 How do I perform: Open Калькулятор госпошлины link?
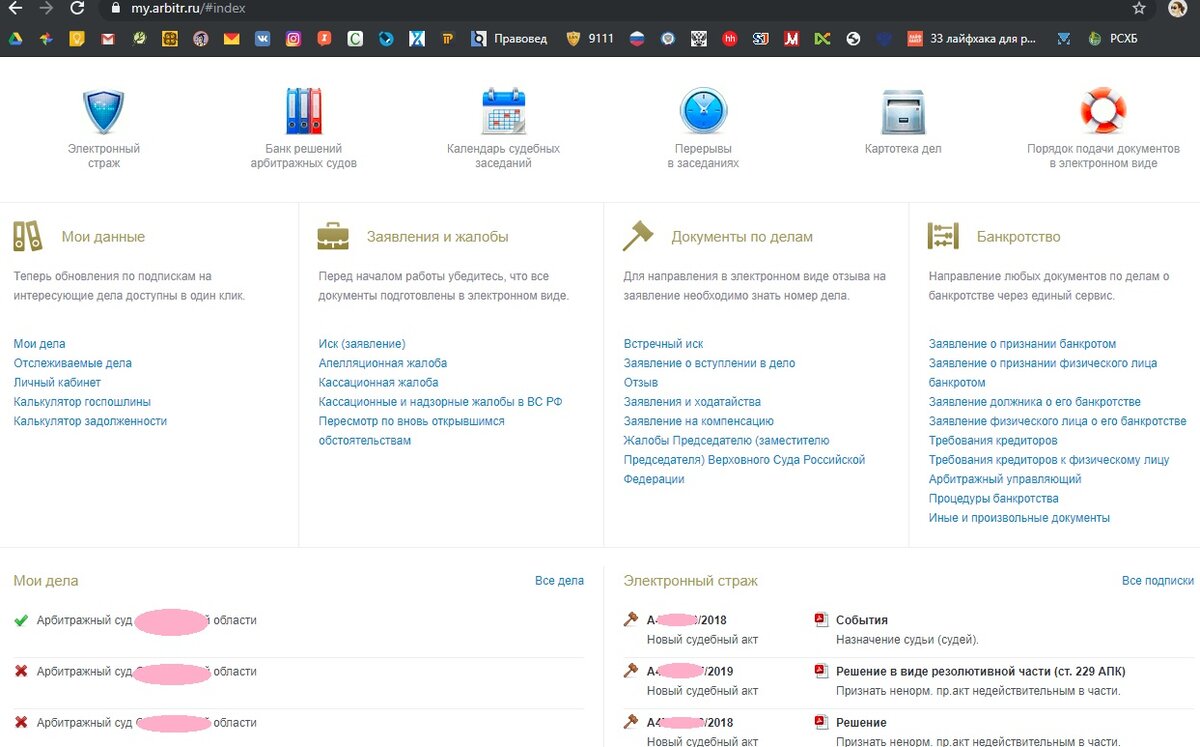(82, 402)
